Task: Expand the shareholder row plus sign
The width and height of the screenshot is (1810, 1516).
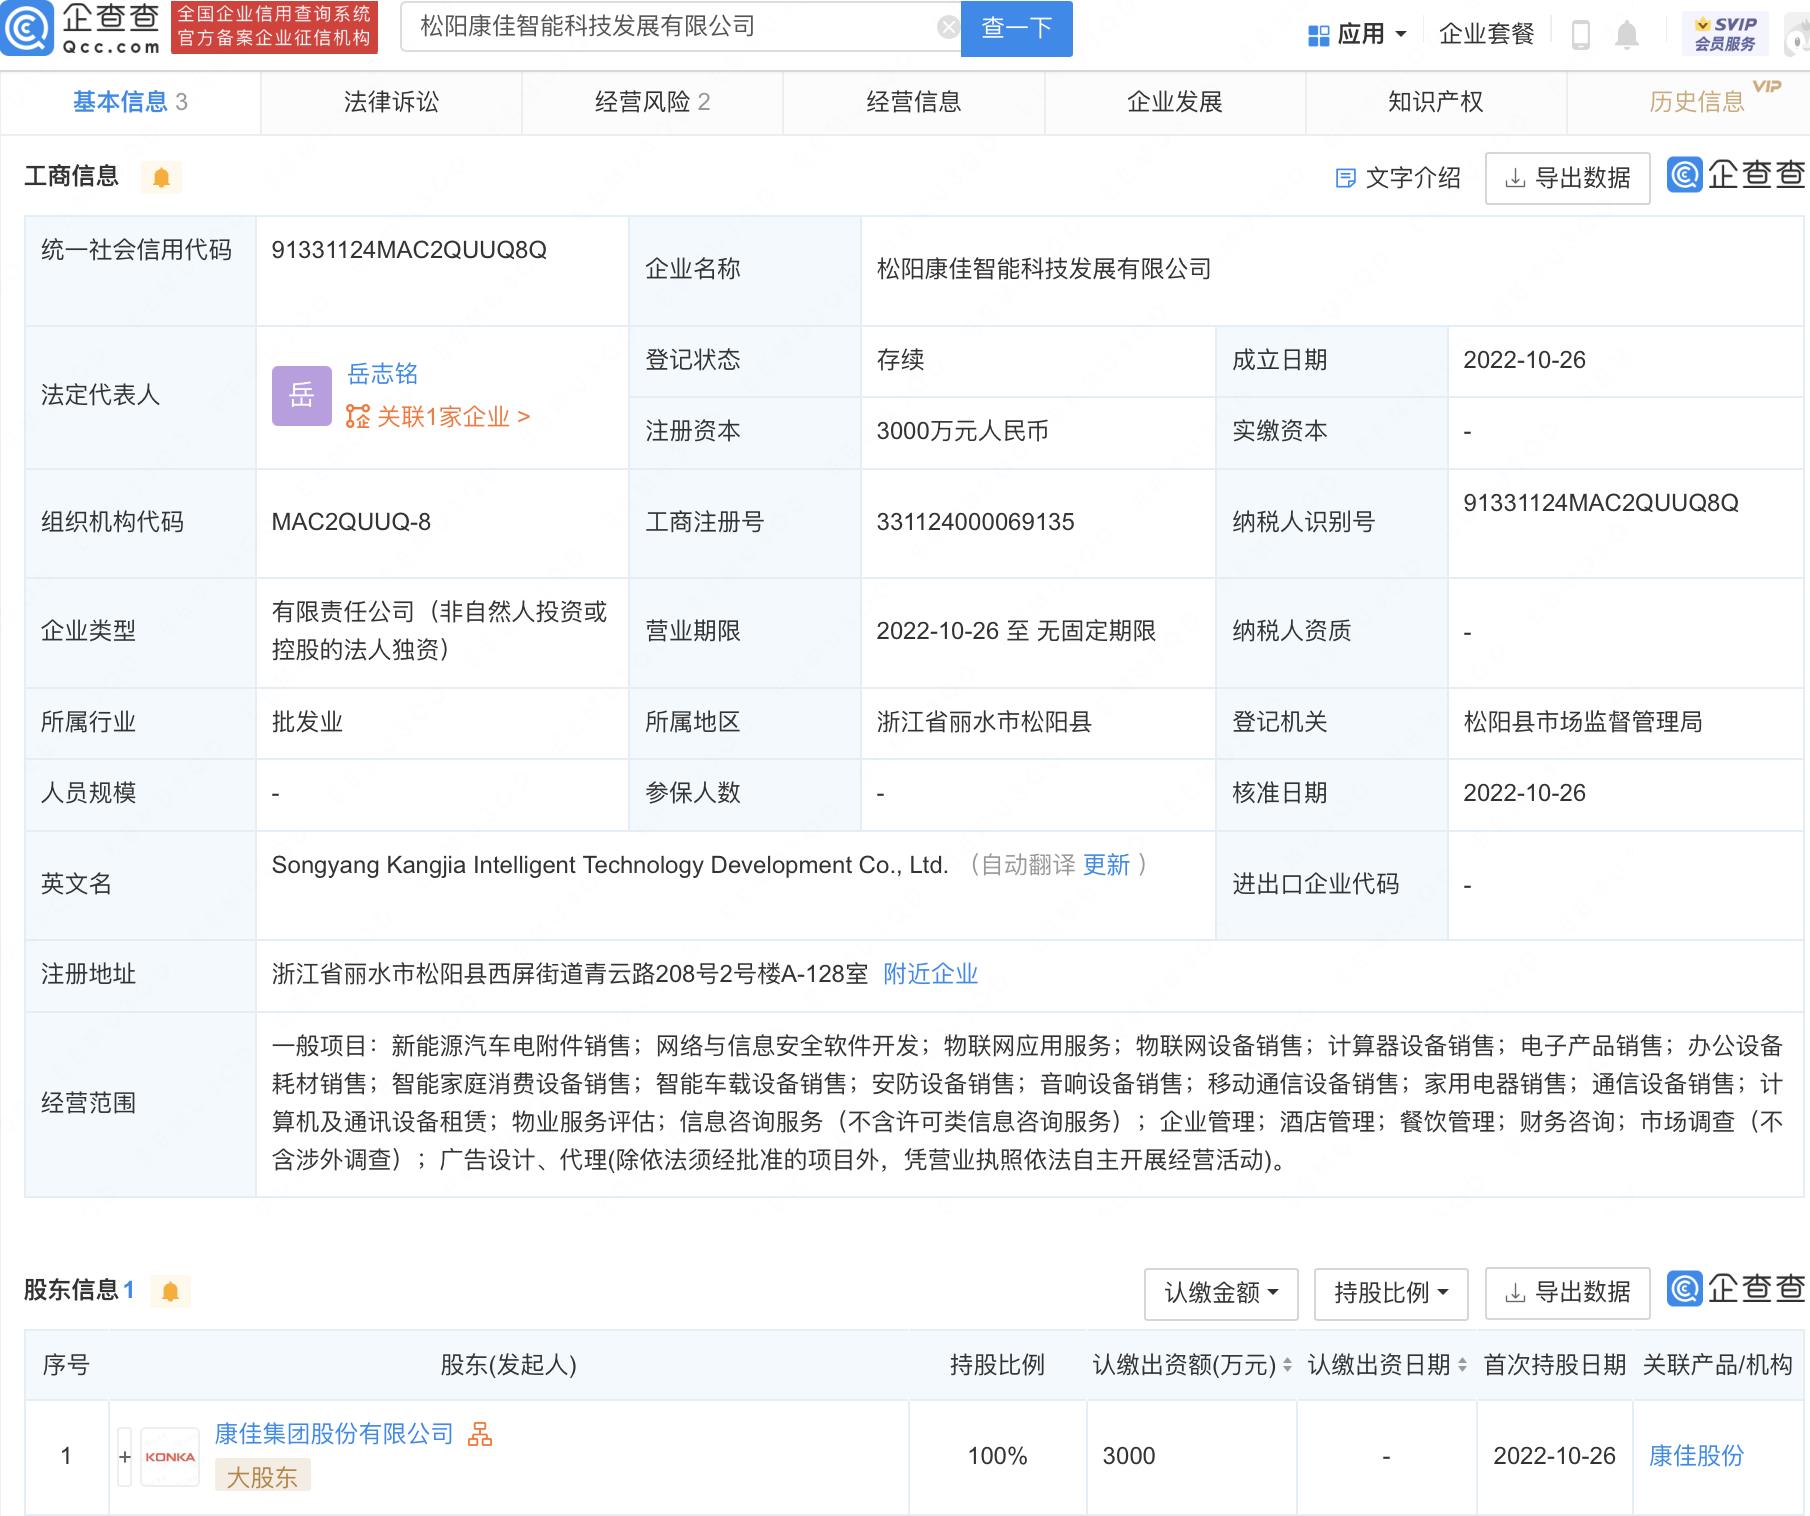Action: pos(125,1457)
